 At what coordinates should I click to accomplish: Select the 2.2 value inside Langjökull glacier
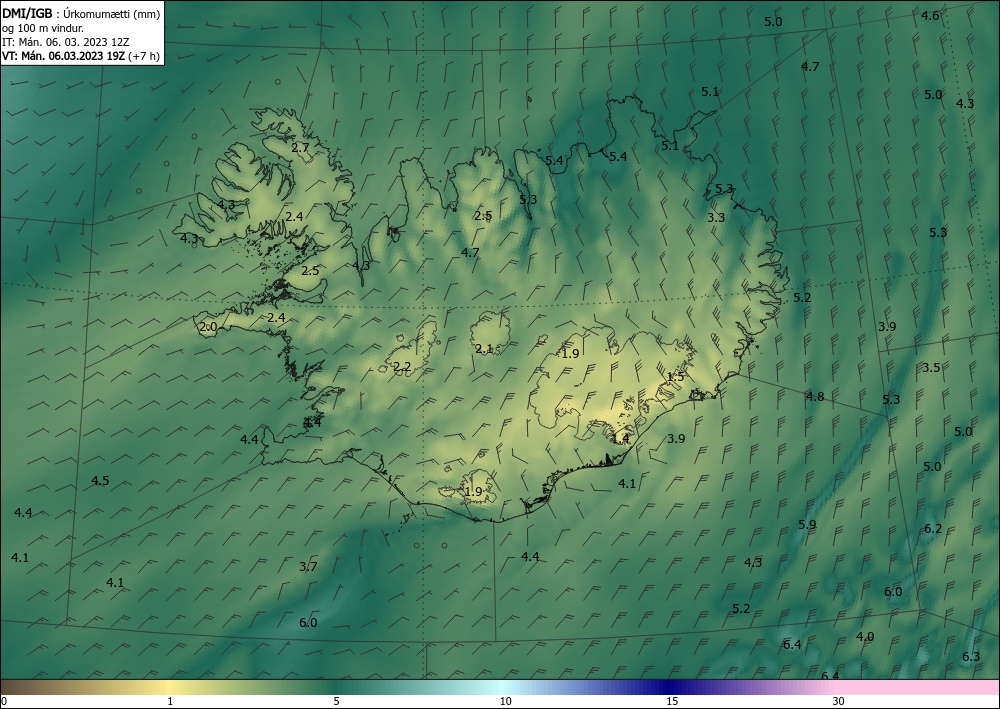(x=402, y=367)
